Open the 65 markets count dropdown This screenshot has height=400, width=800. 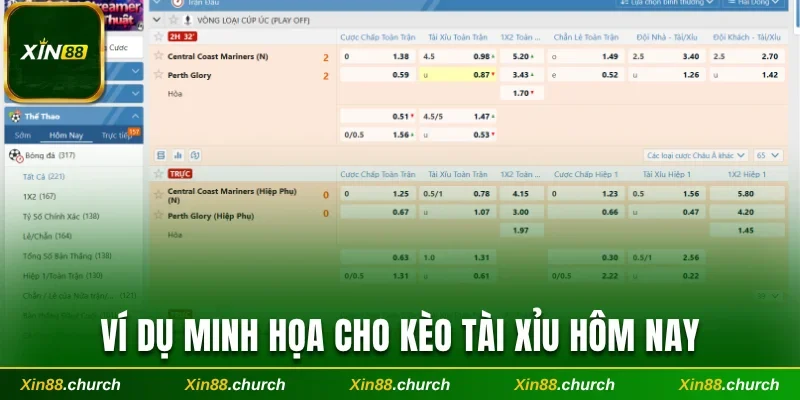point(768,155)
